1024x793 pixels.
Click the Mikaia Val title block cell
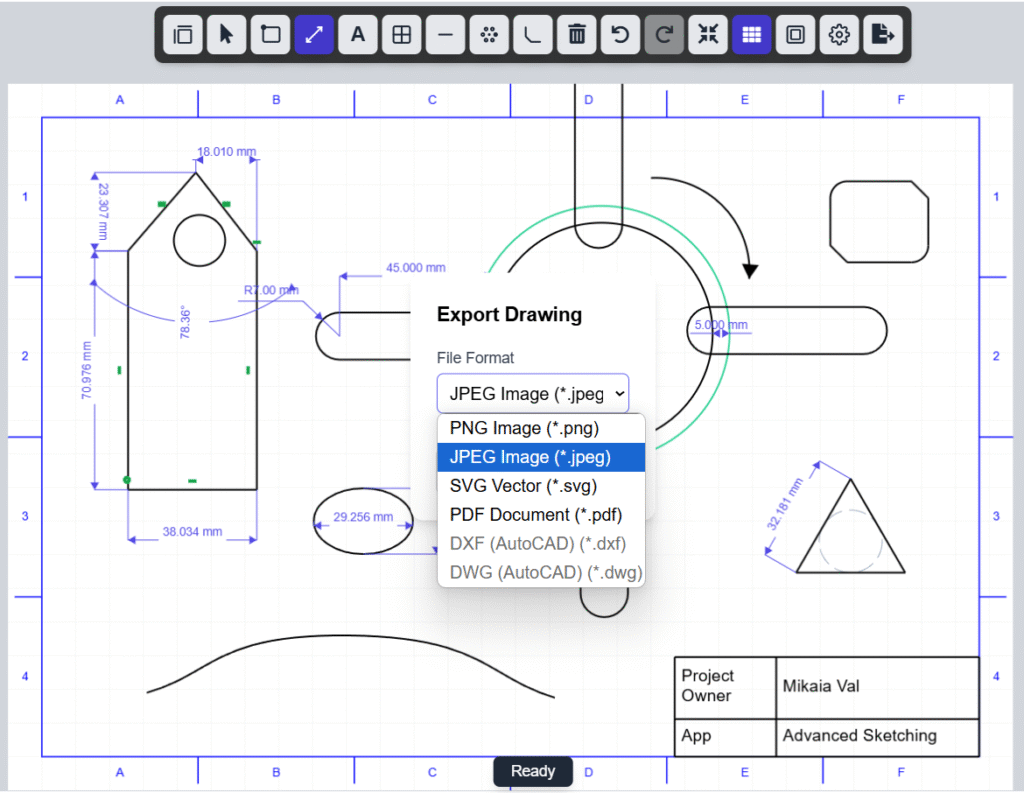[x=876, y=687]
